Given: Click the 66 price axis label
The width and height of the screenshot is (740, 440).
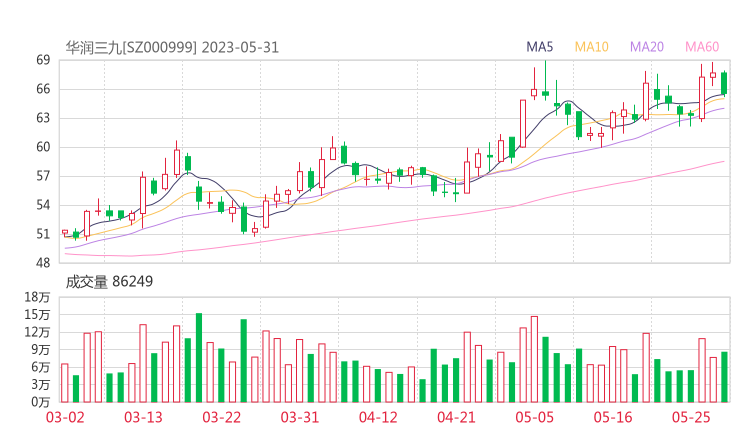Looking at the screenshot, I should pos(43,89).
